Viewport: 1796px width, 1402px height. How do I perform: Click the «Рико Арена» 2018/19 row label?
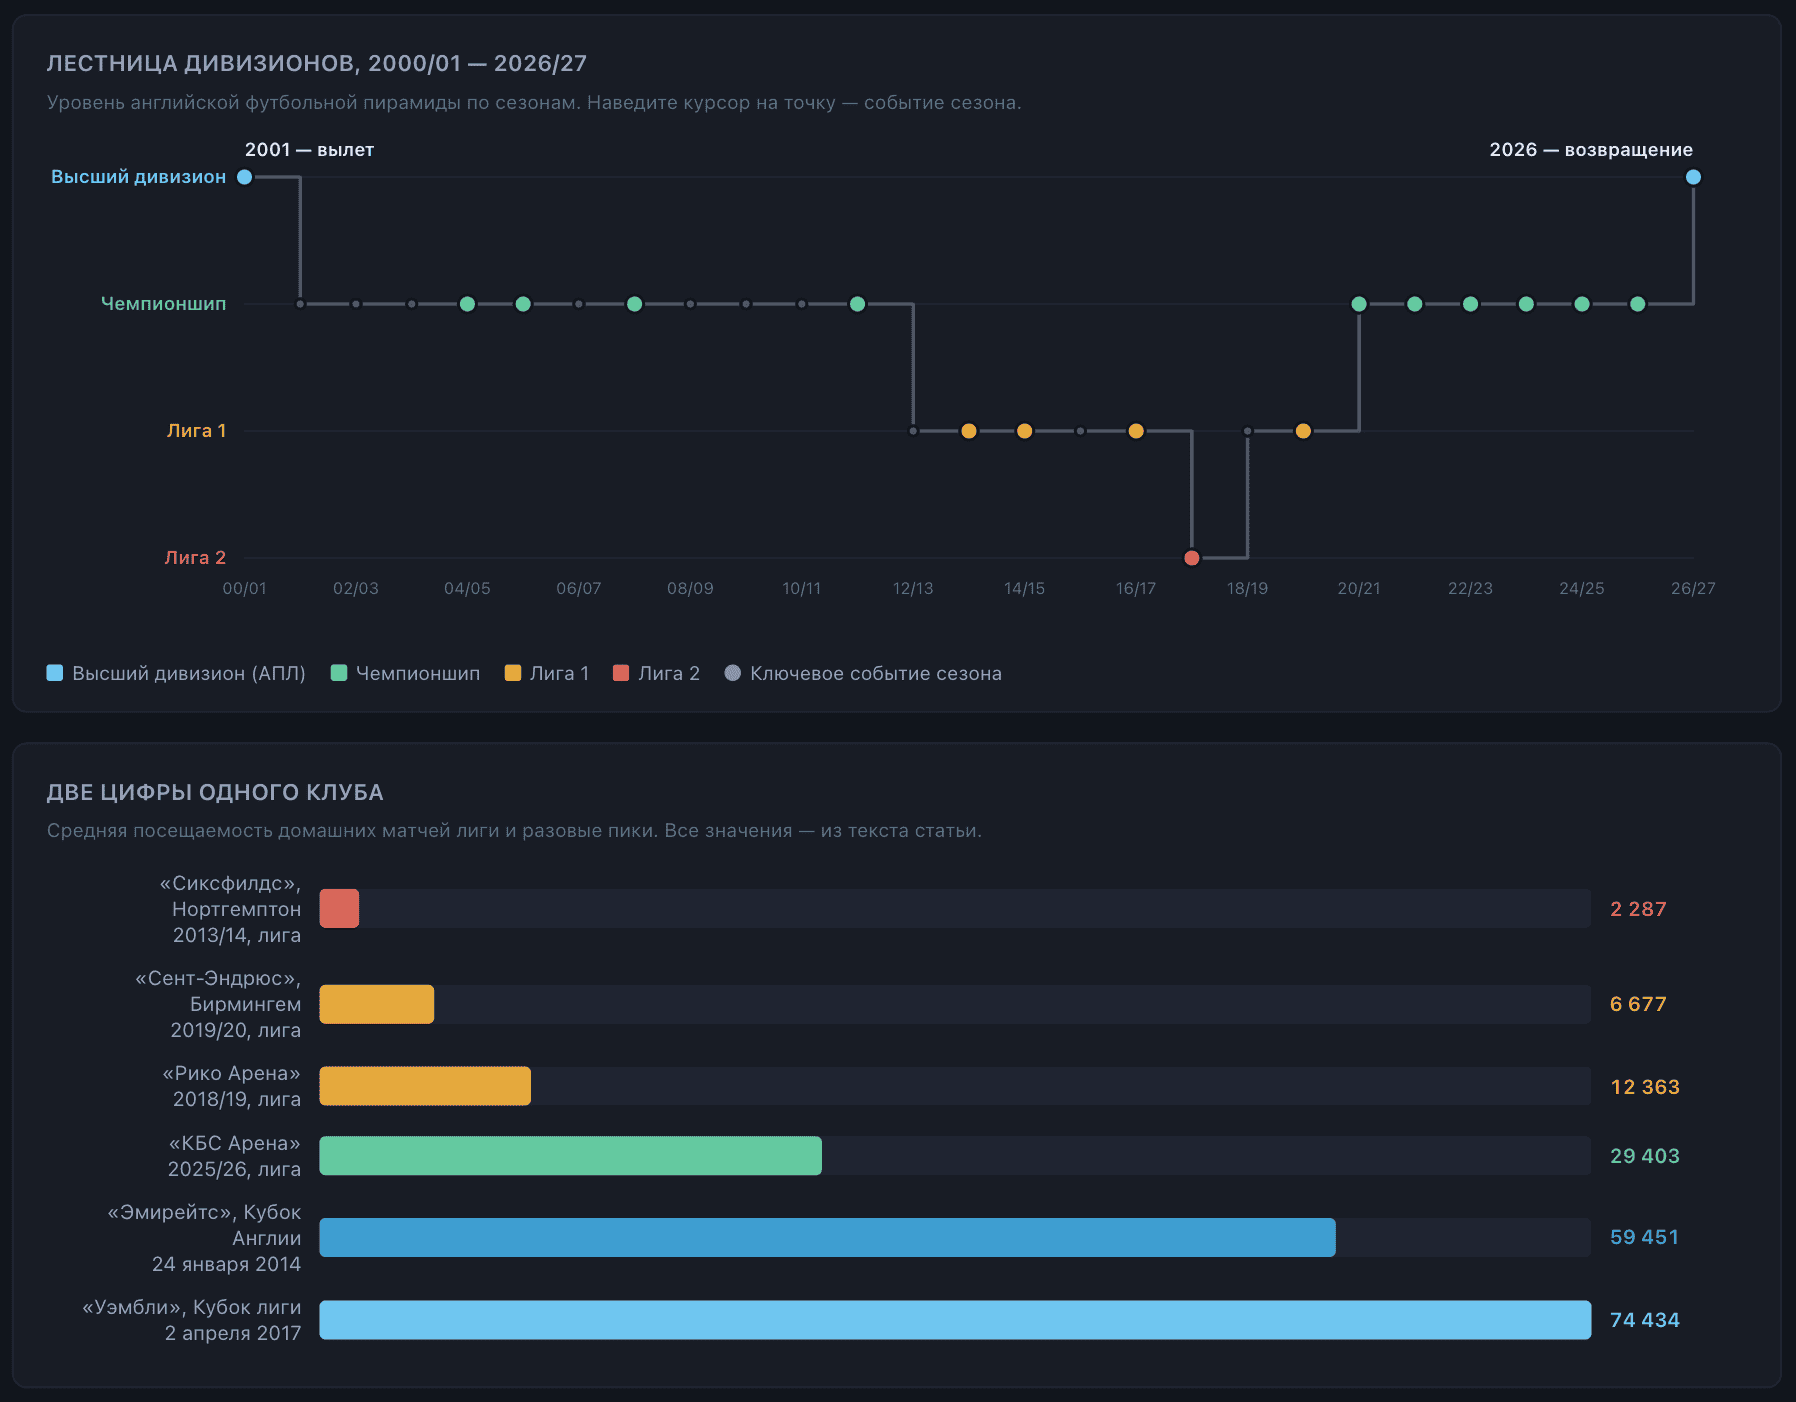point(232,1086)
